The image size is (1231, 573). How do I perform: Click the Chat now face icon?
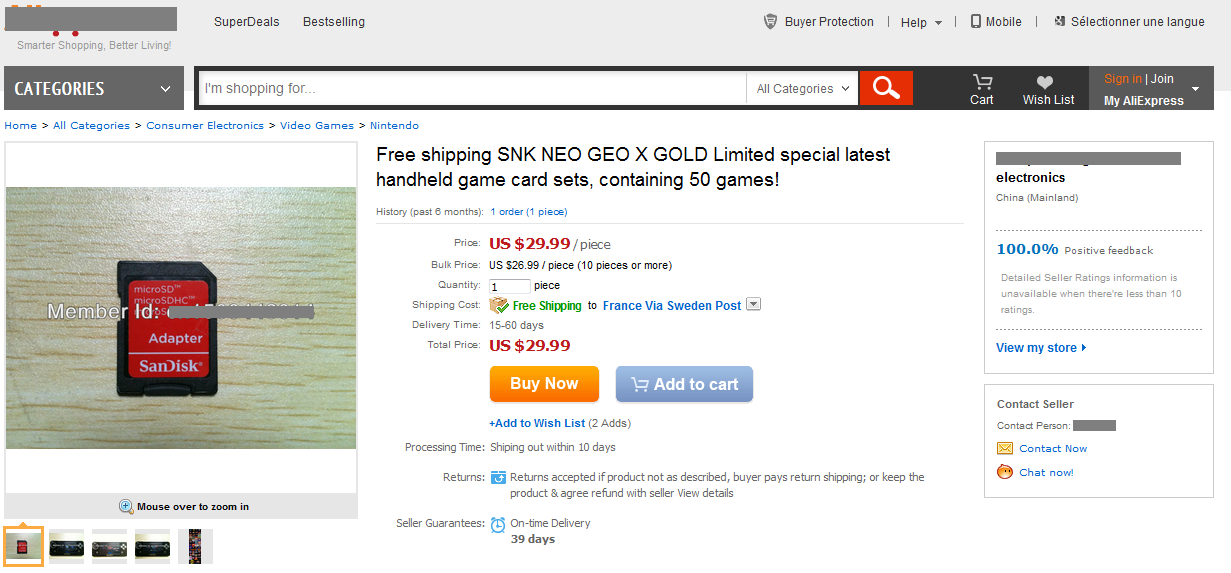coord(1005,472)
